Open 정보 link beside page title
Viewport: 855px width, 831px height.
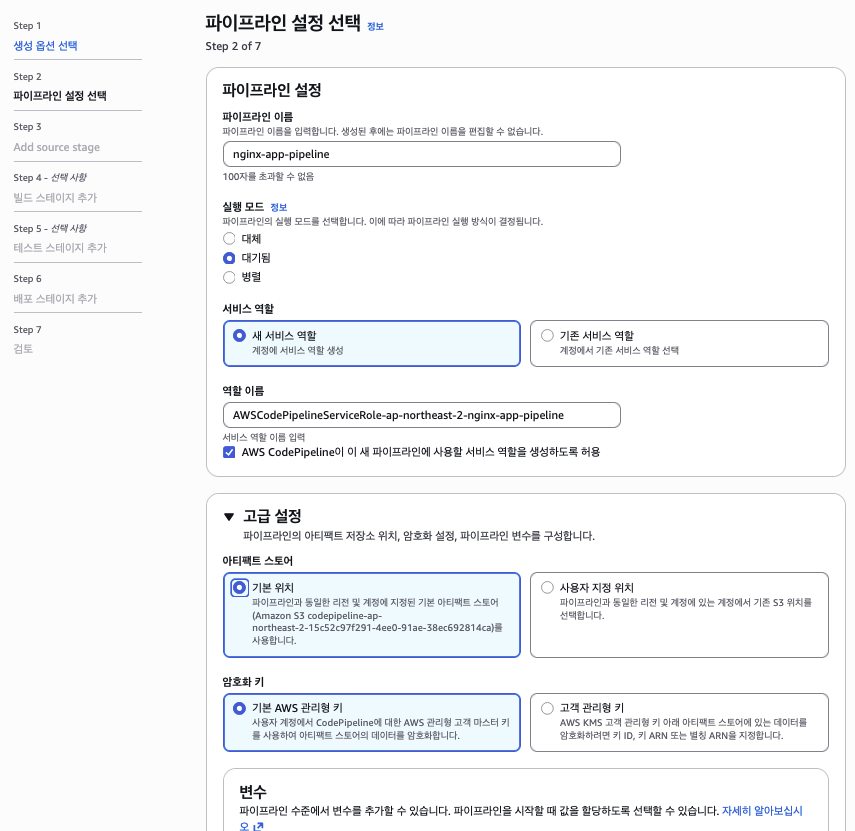pos(375,27)
